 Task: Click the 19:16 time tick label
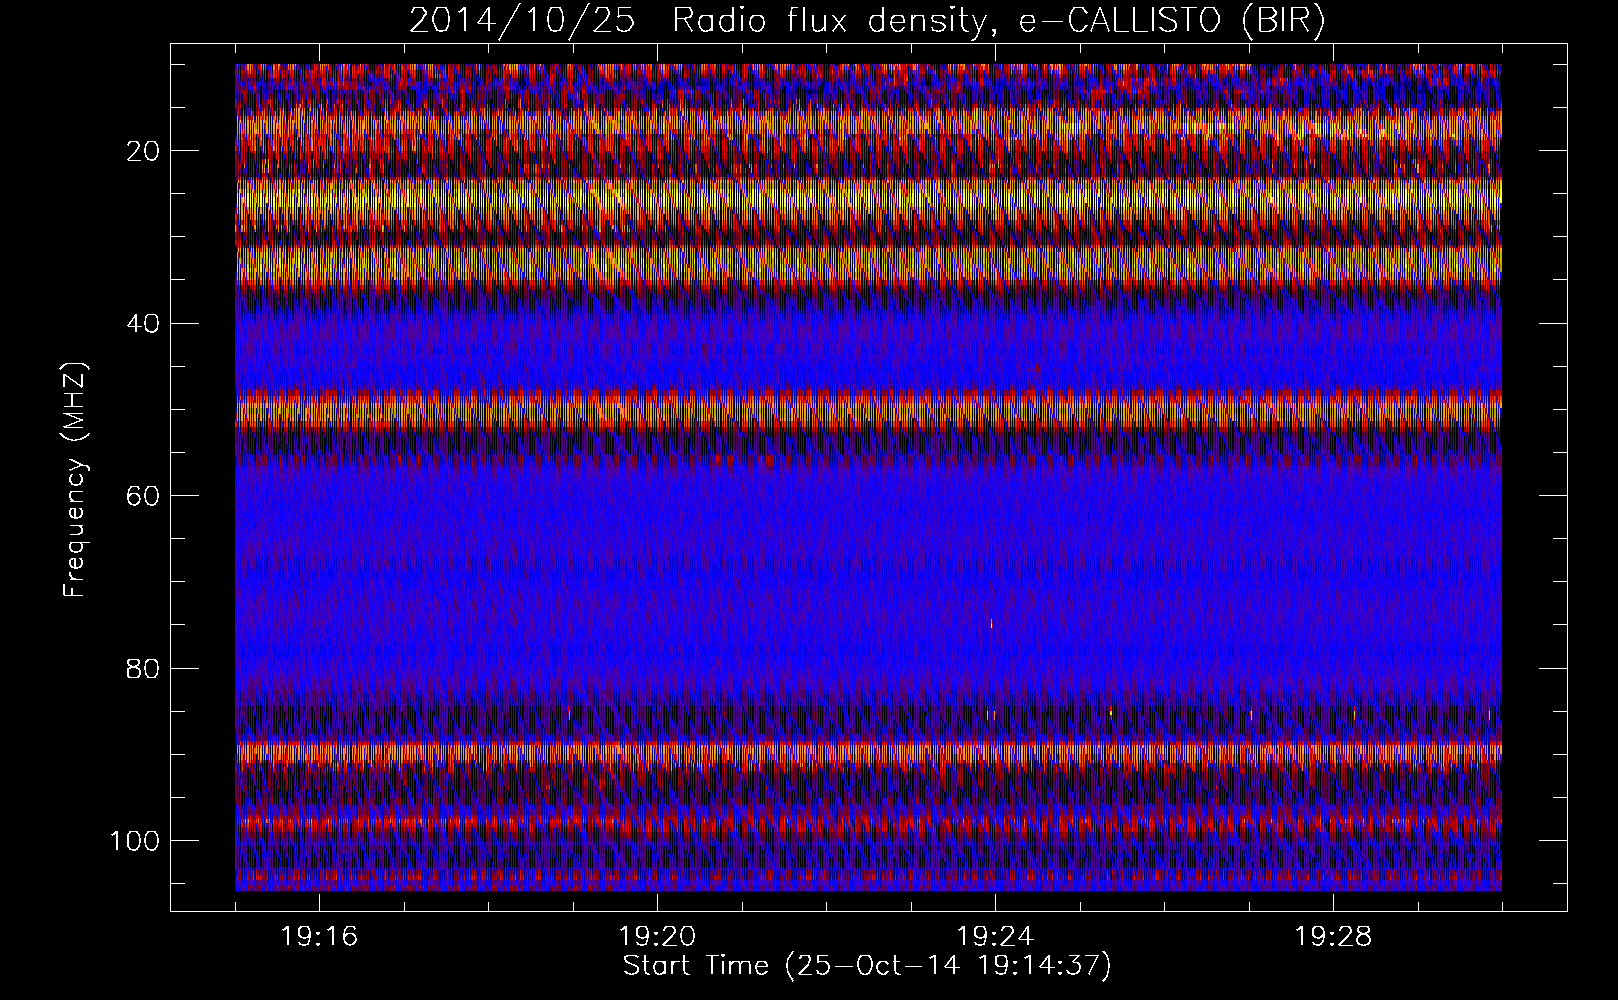(x=319, y=937)
